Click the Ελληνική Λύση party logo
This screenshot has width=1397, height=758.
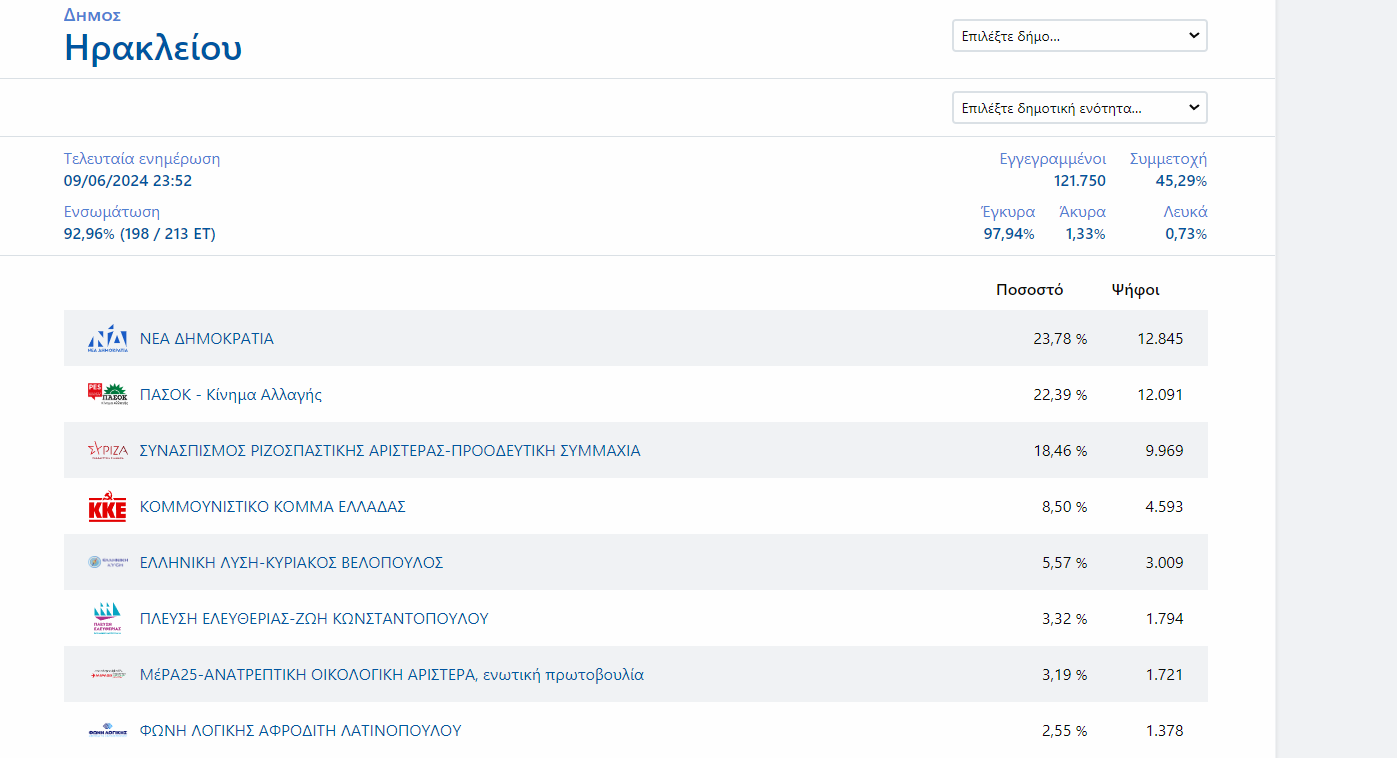point(107,563)
